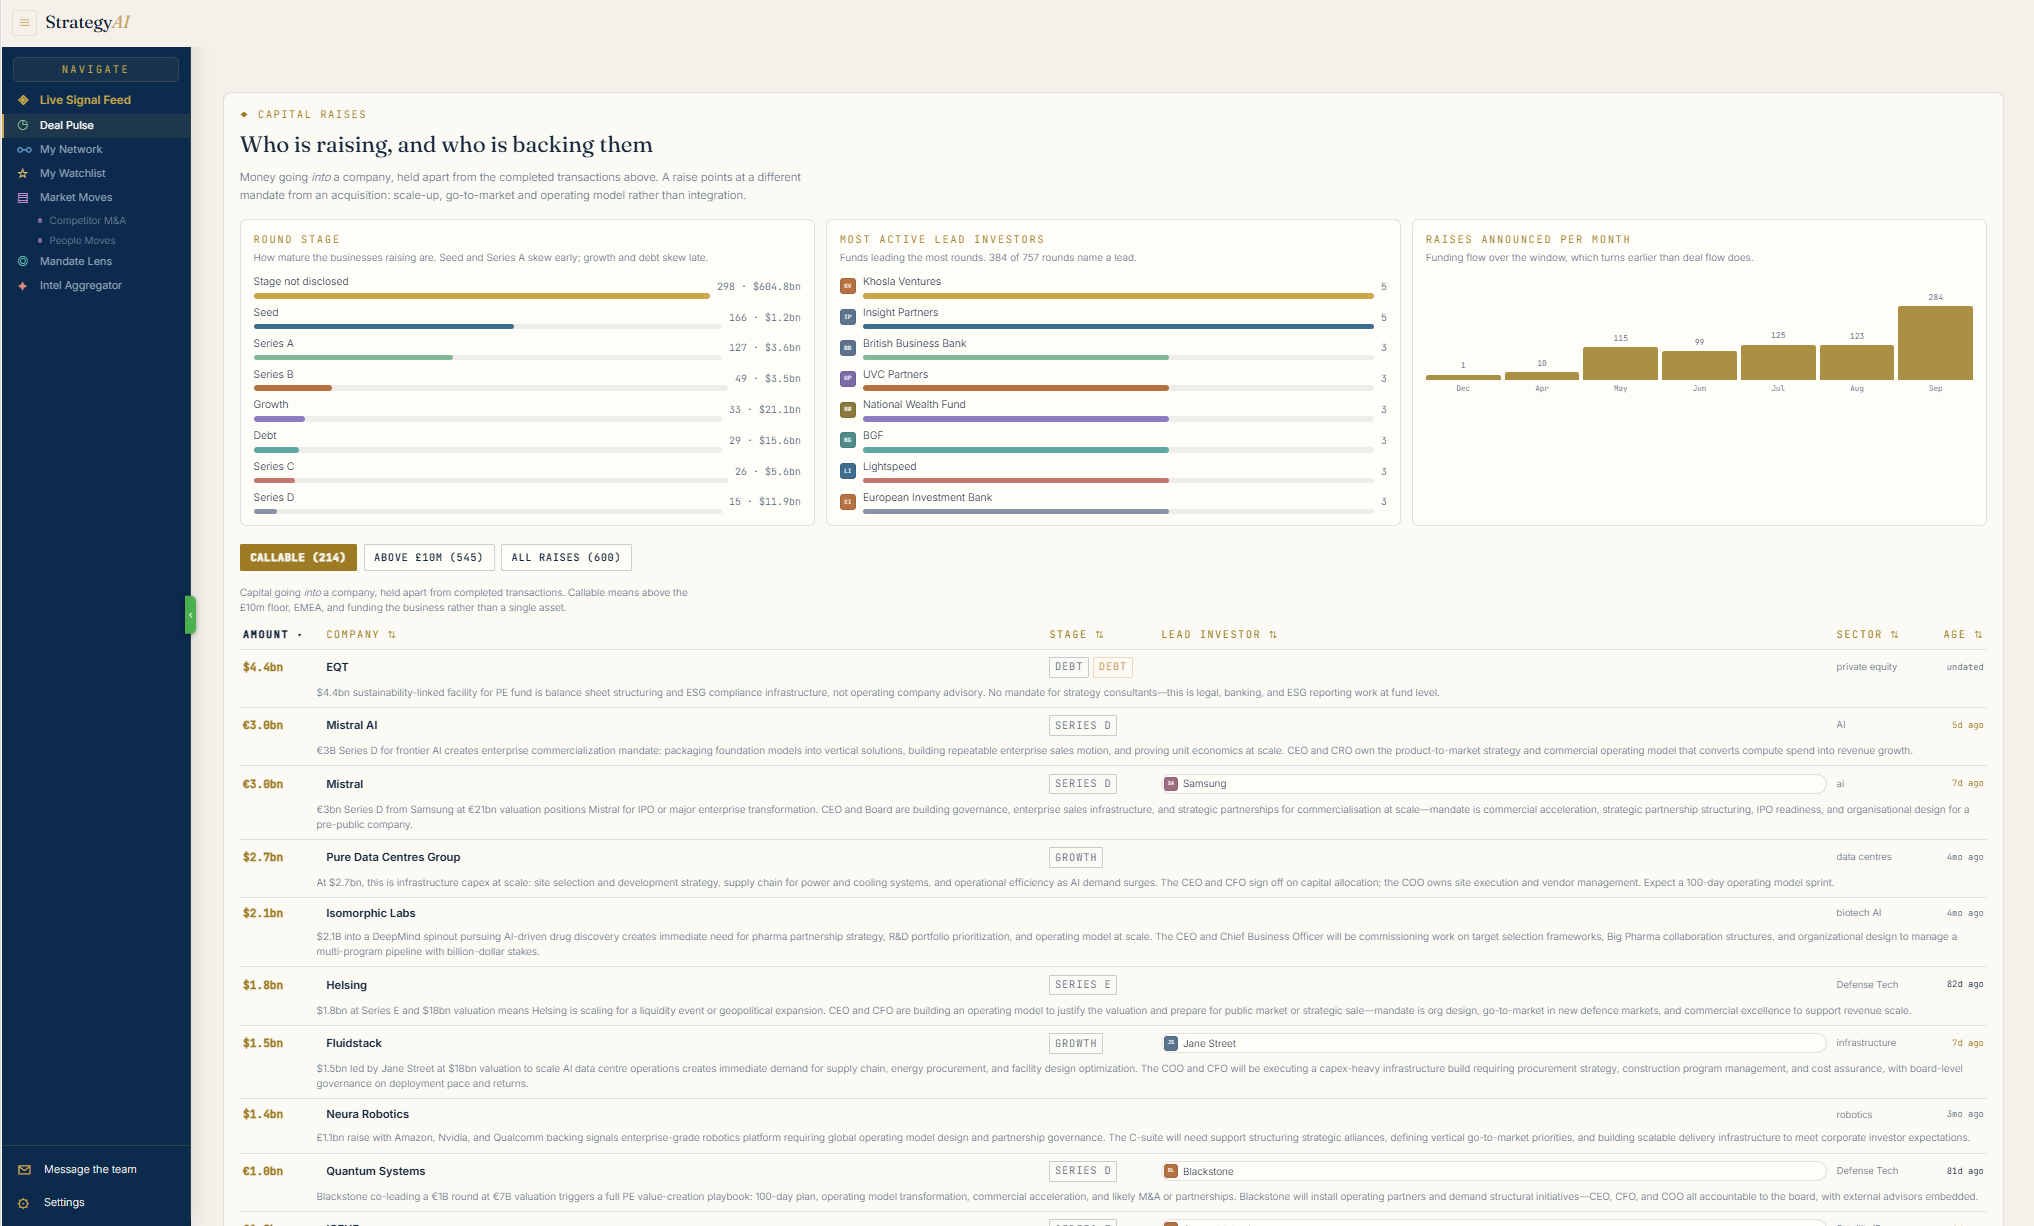Open Live Signal Feed in the sidebar
The width and height of the screenshot is (2034, 1226).
click(x=96, y=100)
